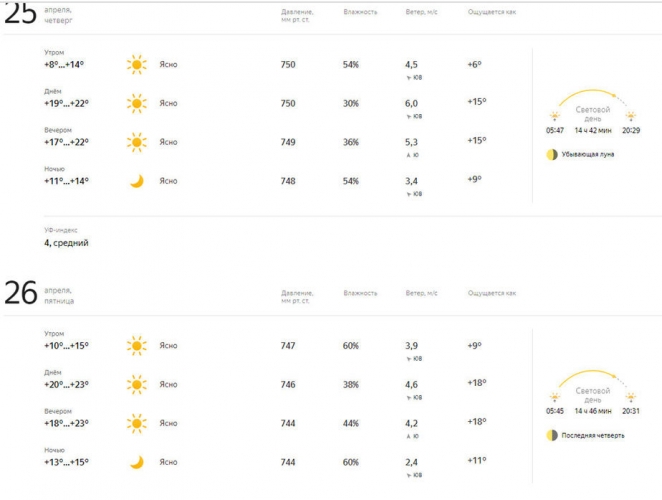Click the sunset icon above 20:31
Viewport: 662px width, 500px height.
pos(631,397)
